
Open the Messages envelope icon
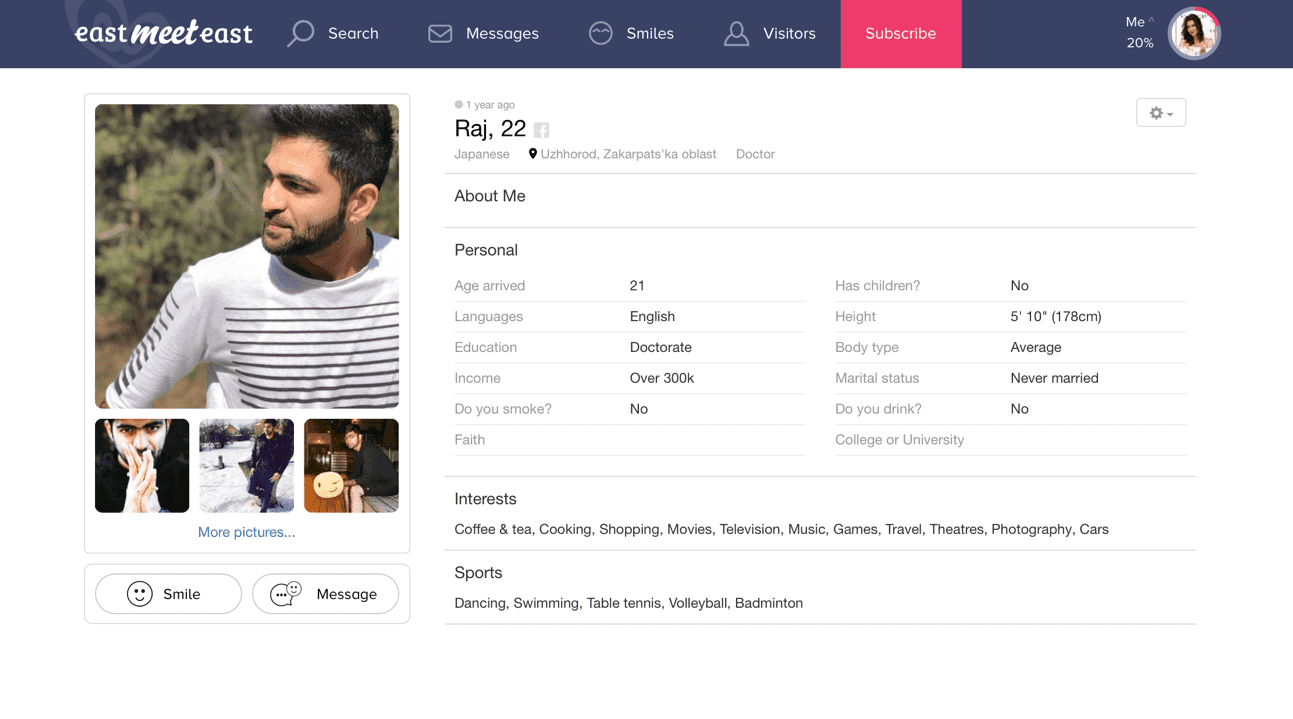[x=440, y=33]
